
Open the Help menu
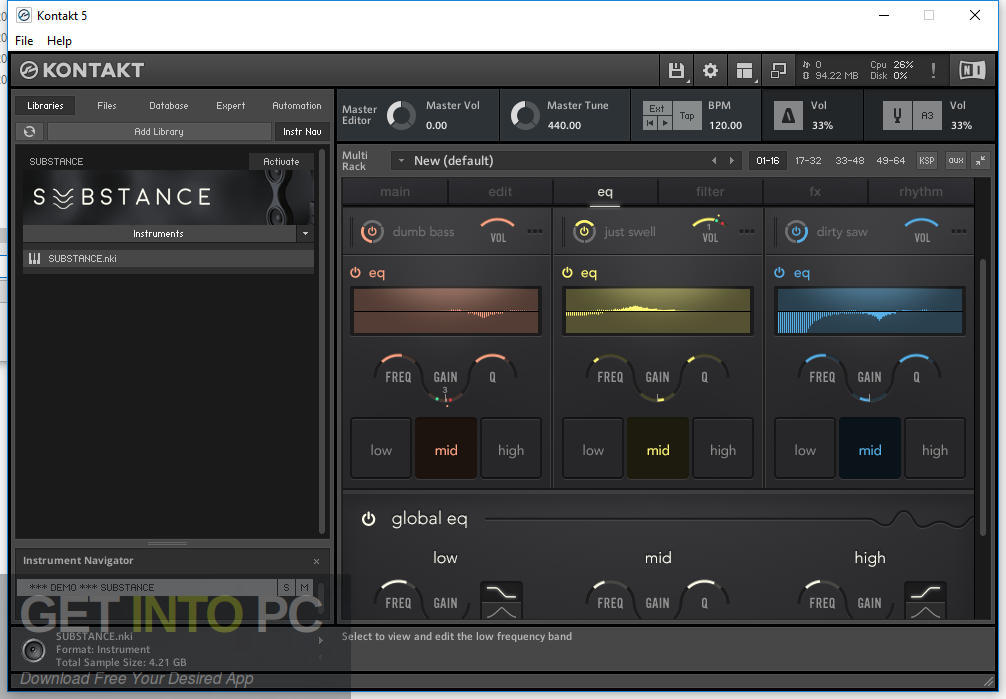(59, 40)
